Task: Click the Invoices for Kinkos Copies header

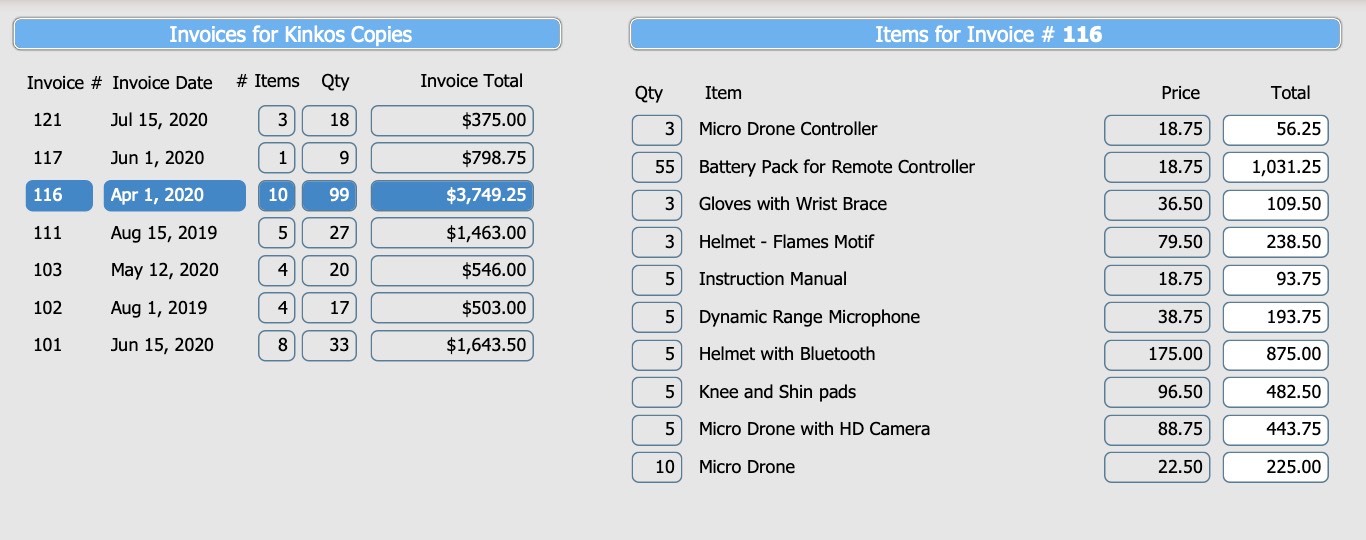Action: tap(287, 34)
